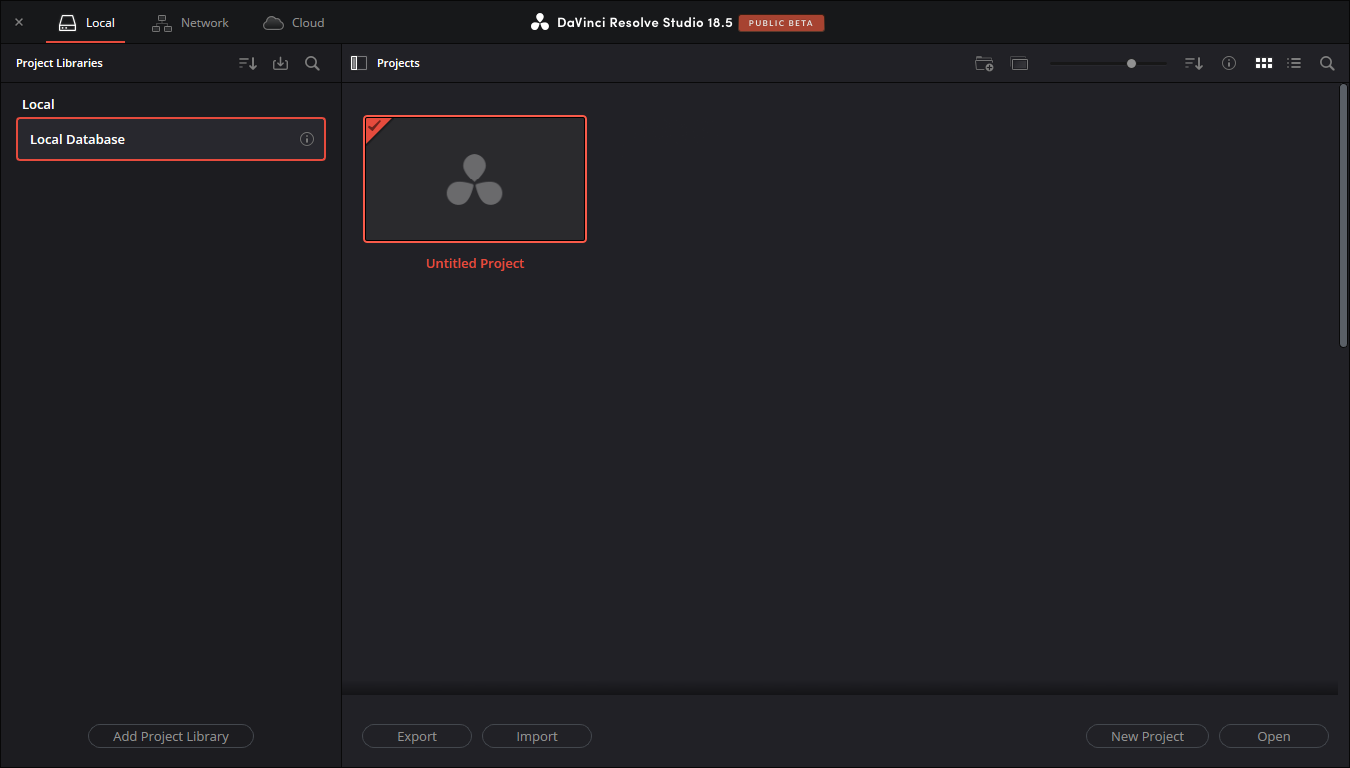
Task: Switch to list view
Action: click(x=1294, y=63)
